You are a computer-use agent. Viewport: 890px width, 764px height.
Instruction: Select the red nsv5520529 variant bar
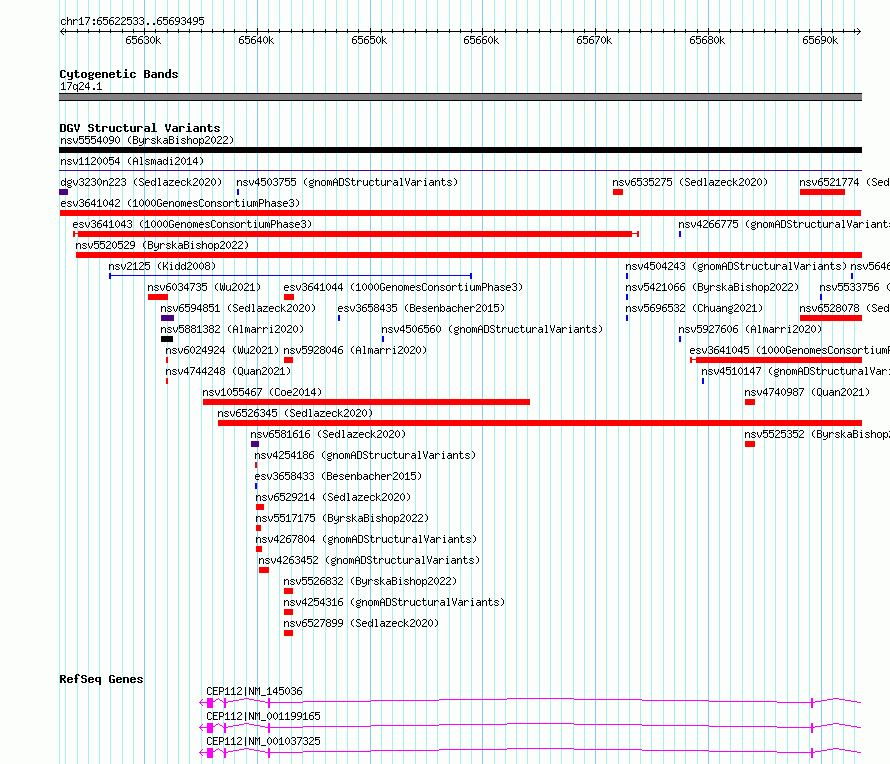tap(469, 255)
